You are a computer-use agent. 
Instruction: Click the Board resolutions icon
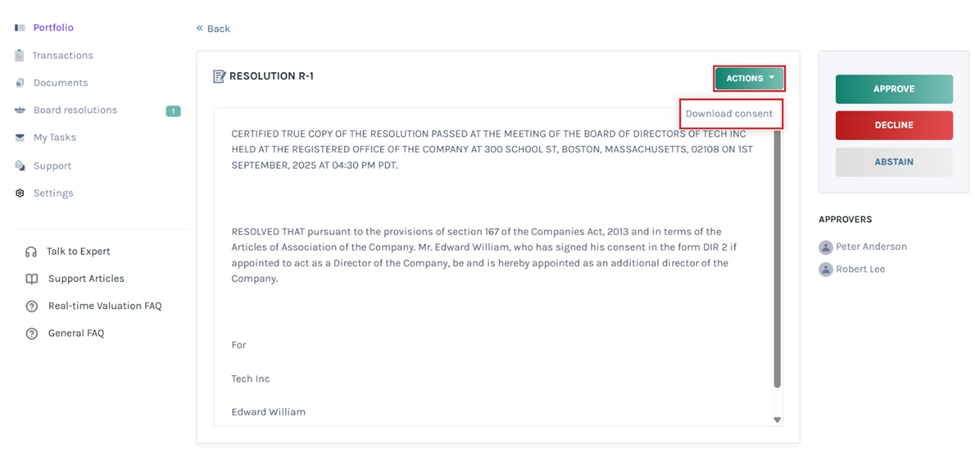20,110
